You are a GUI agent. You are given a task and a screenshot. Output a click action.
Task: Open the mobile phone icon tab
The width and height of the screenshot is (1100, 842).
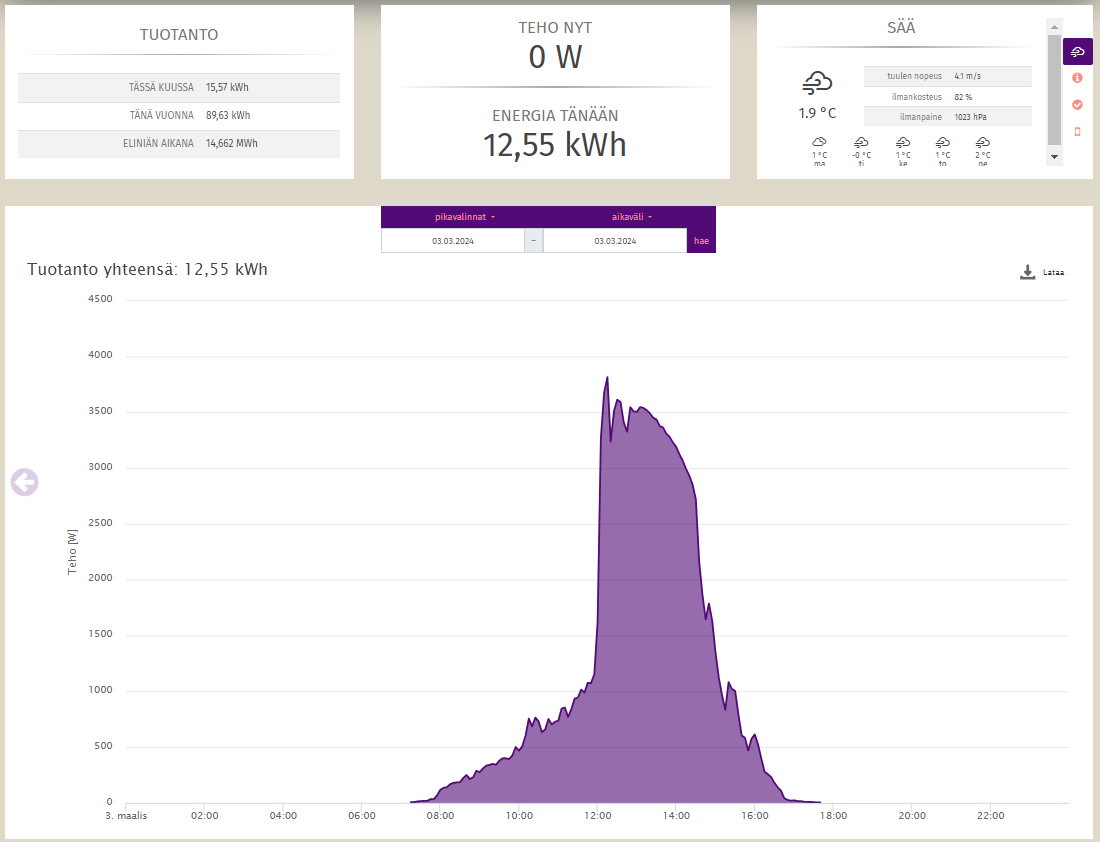click(x=1077, y=132)
